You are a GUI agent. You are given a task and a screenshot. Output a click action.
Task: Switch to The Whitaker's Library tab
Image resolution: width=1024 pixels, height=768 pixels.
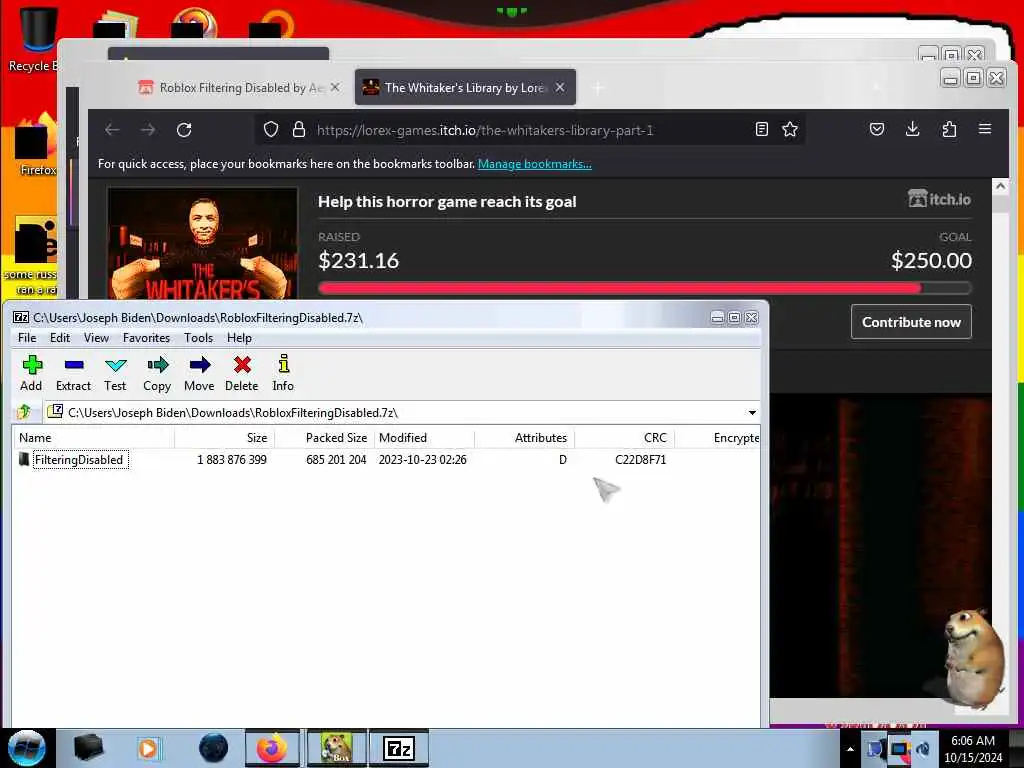point(465,88)
